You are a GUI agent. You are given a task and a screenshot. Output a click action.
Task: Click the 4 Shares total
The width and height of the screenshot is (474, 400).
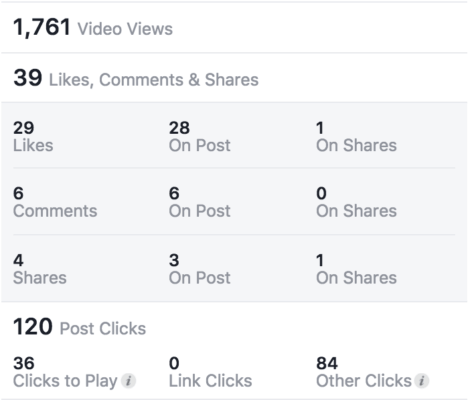point(40,269)
